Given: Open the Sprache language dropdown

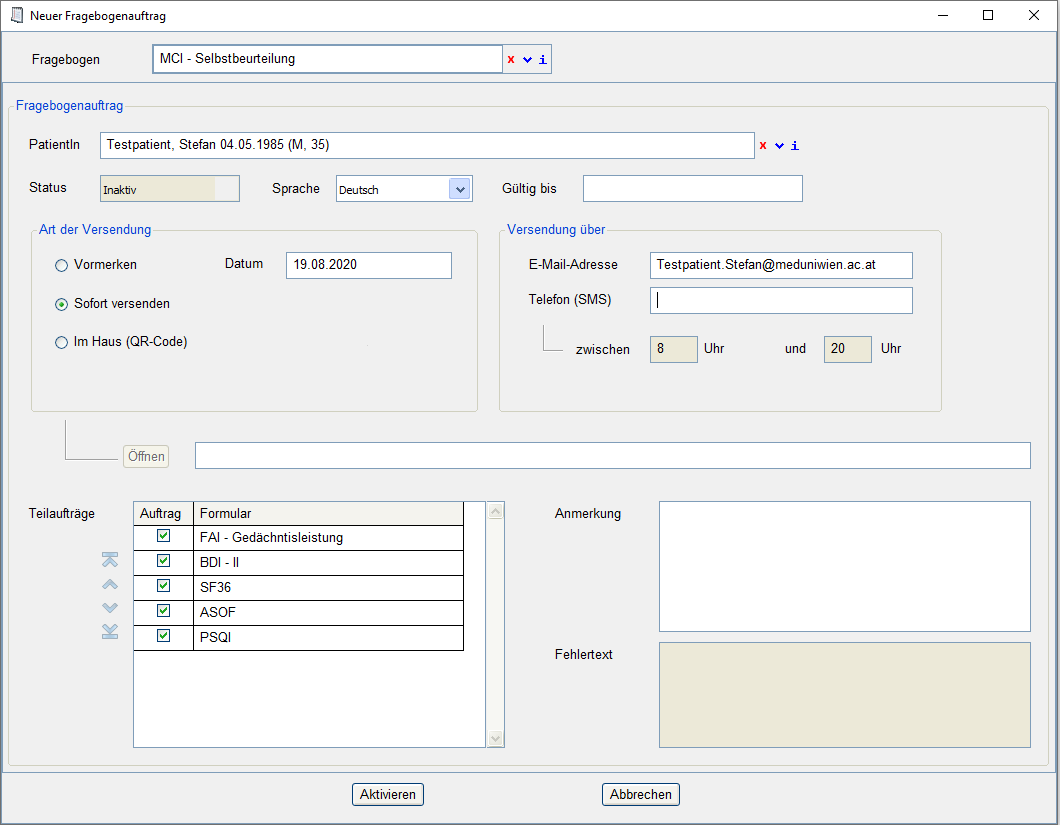Looking at the screenshot, I should 460,189.
